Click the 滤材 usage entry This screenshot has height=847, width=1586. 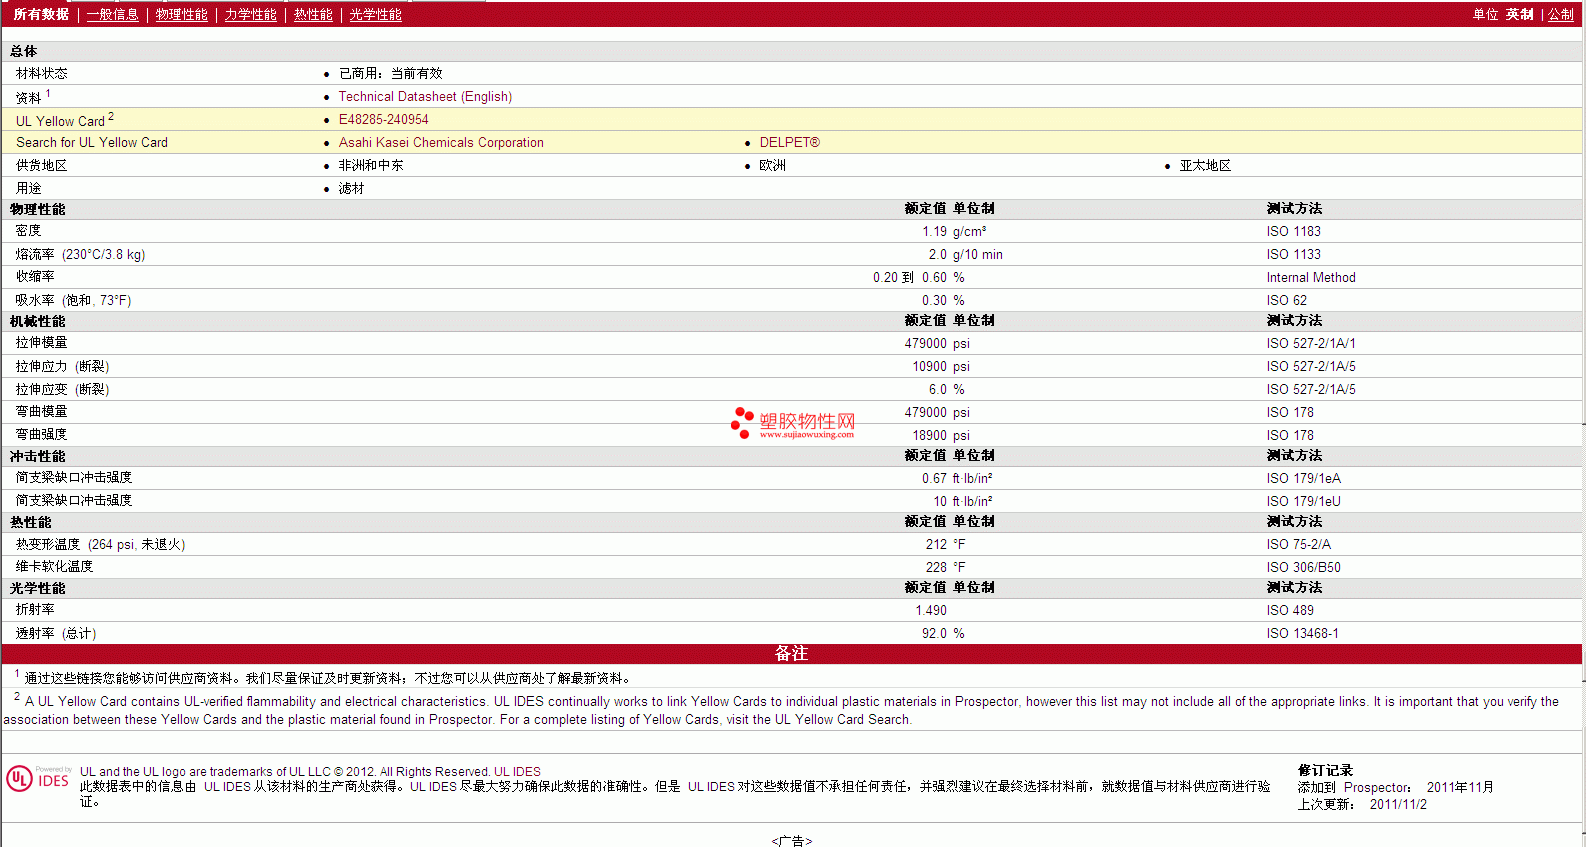point(351,188)
